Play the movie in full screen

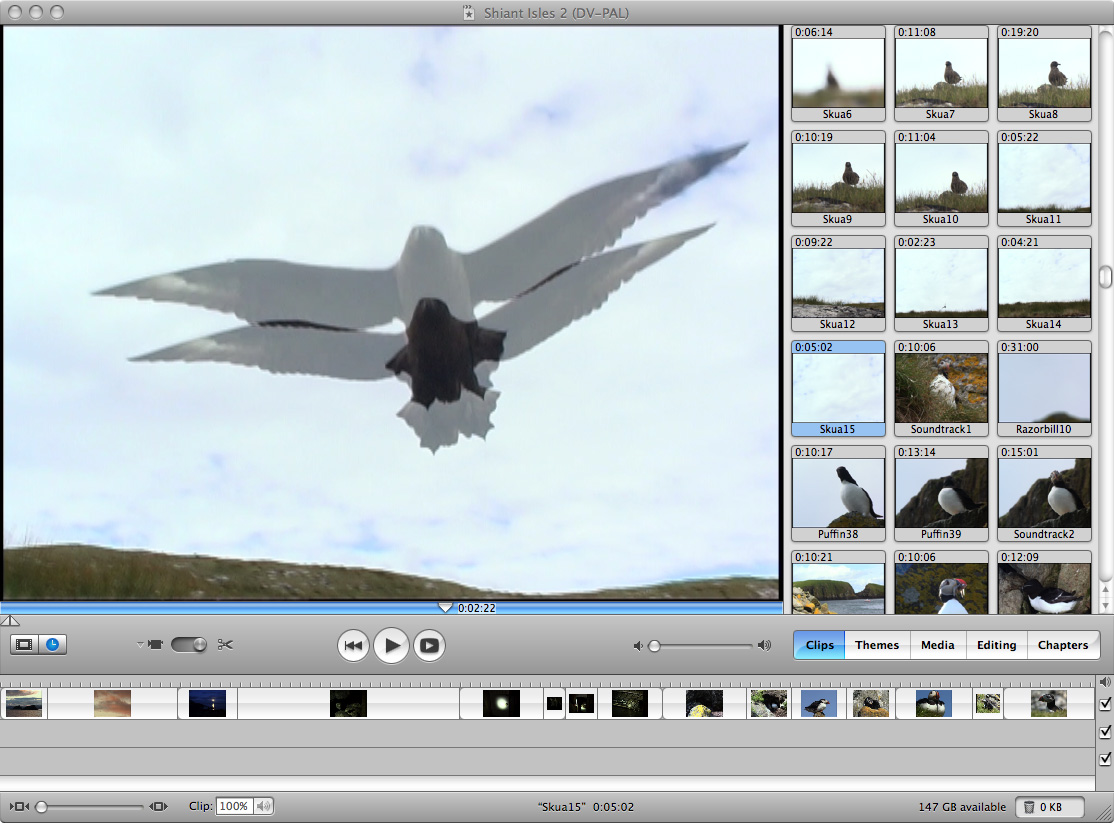[429, 646]
